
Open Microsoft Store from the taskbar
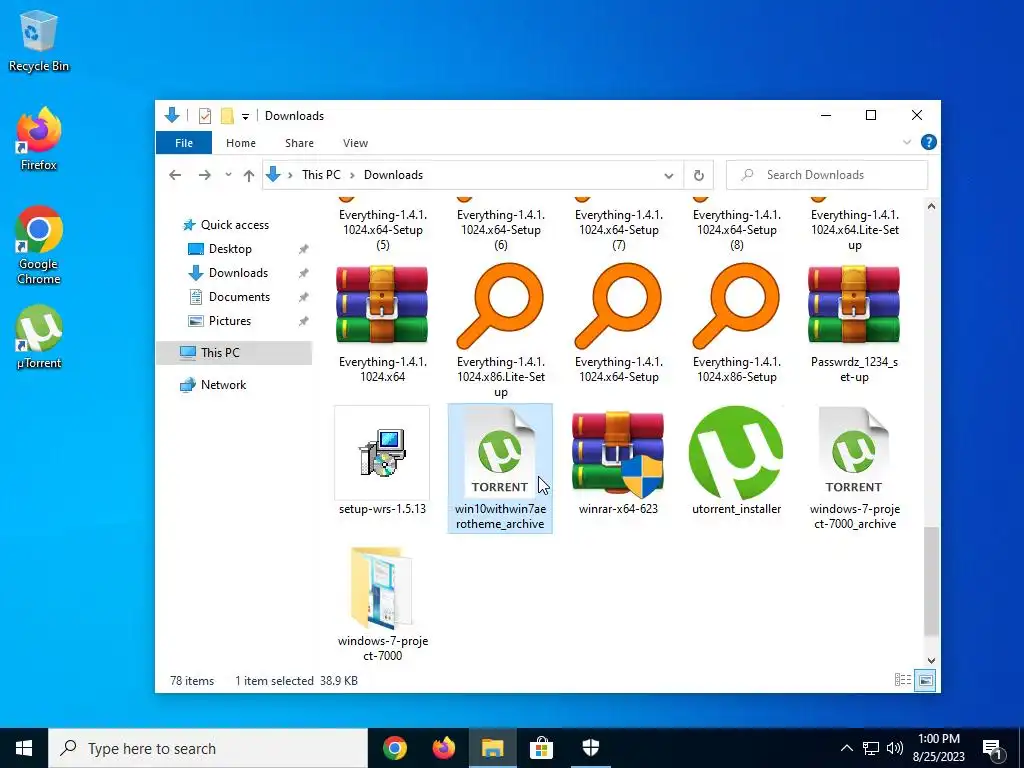541,748
